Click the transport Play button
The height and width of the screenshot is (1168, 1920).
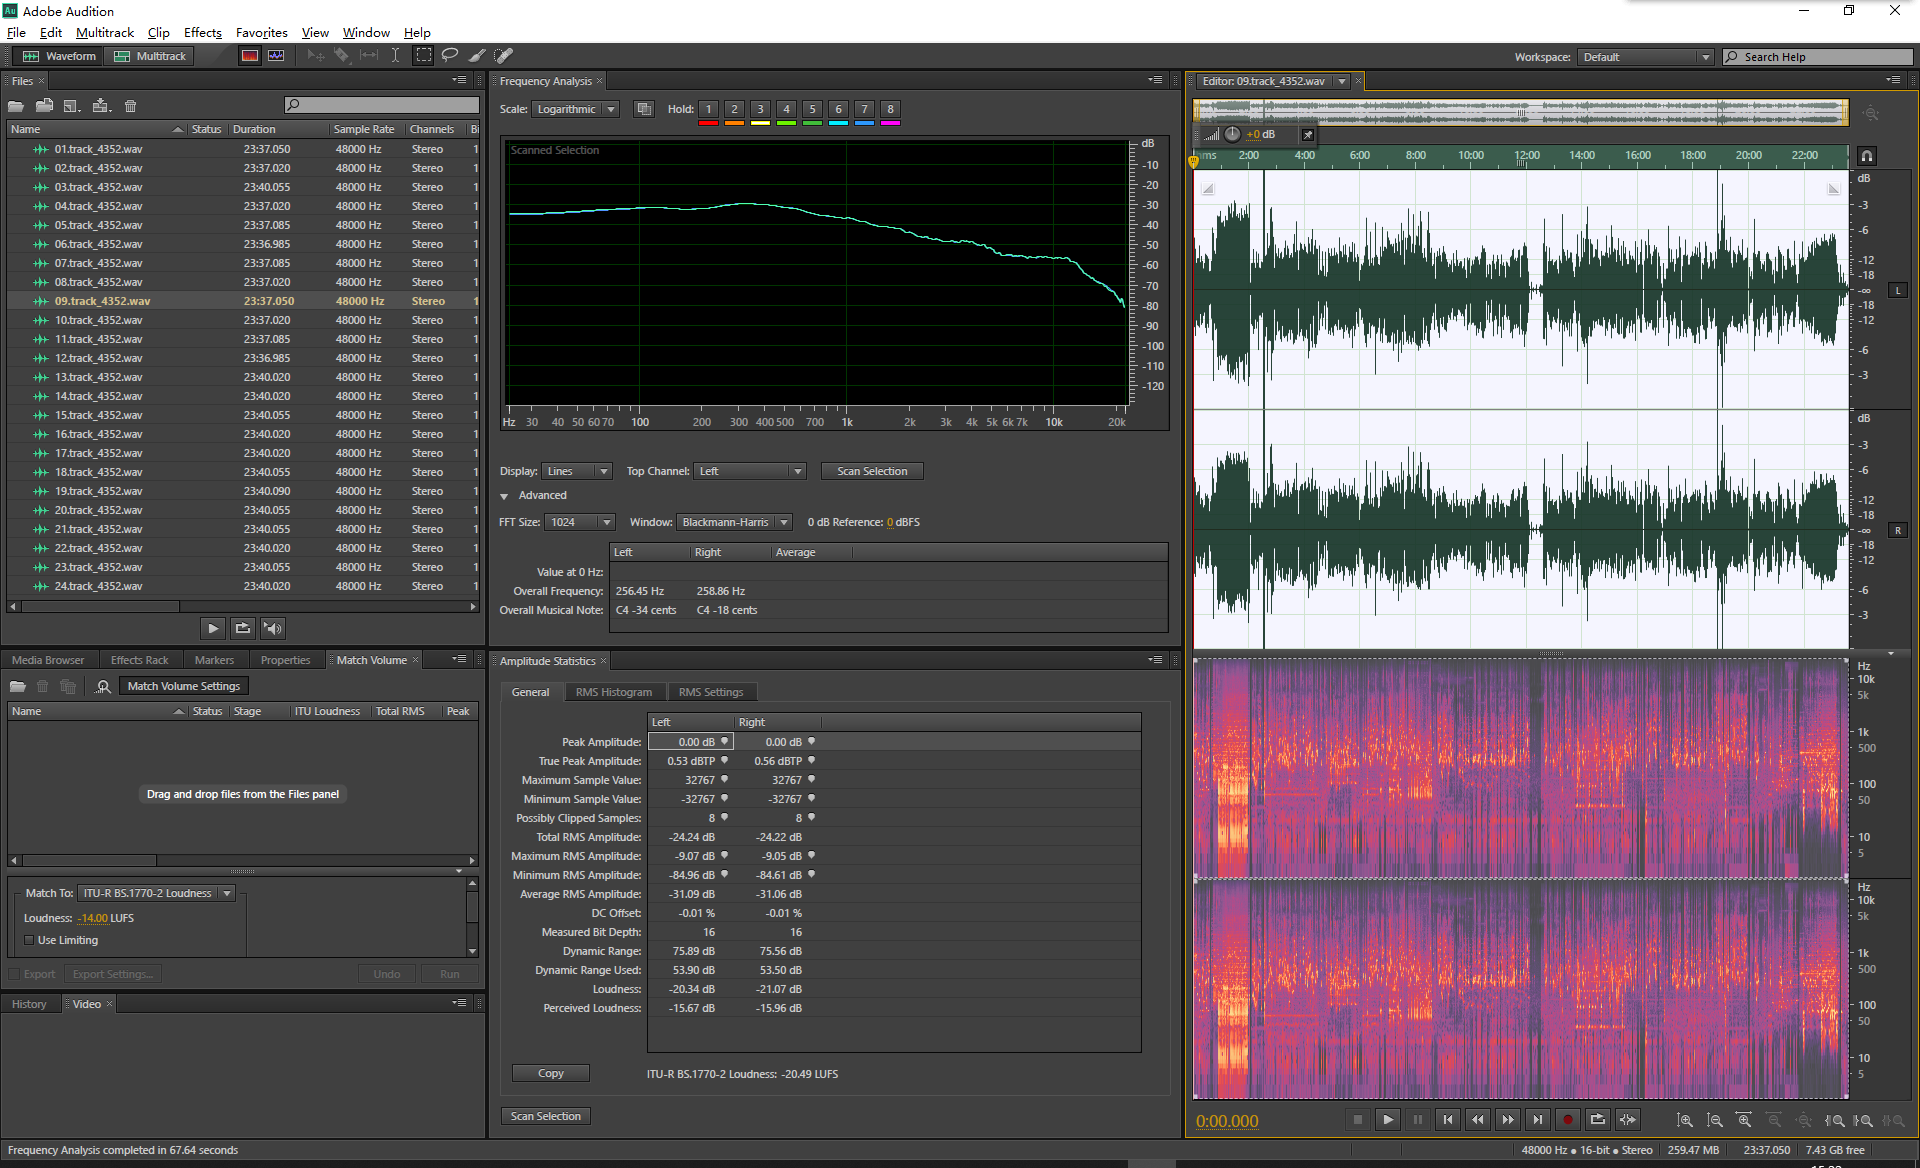(x=1387, y=1120)
